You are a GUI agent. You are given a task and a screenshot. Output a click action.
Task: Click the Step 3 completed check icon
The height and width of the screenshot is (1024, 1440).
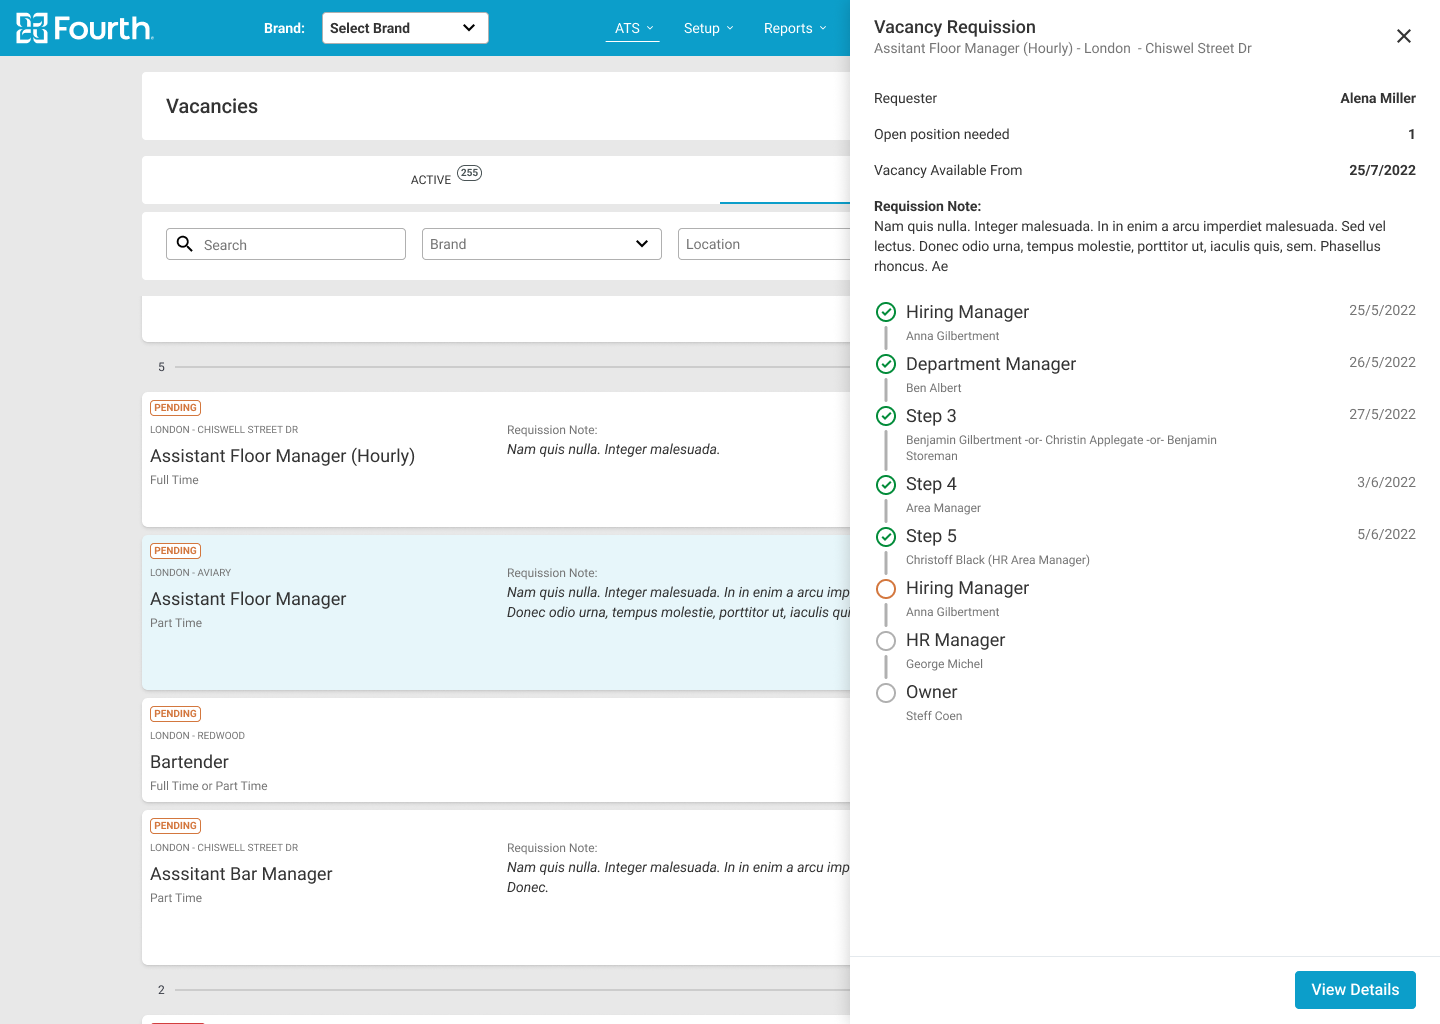pos(886,416)
